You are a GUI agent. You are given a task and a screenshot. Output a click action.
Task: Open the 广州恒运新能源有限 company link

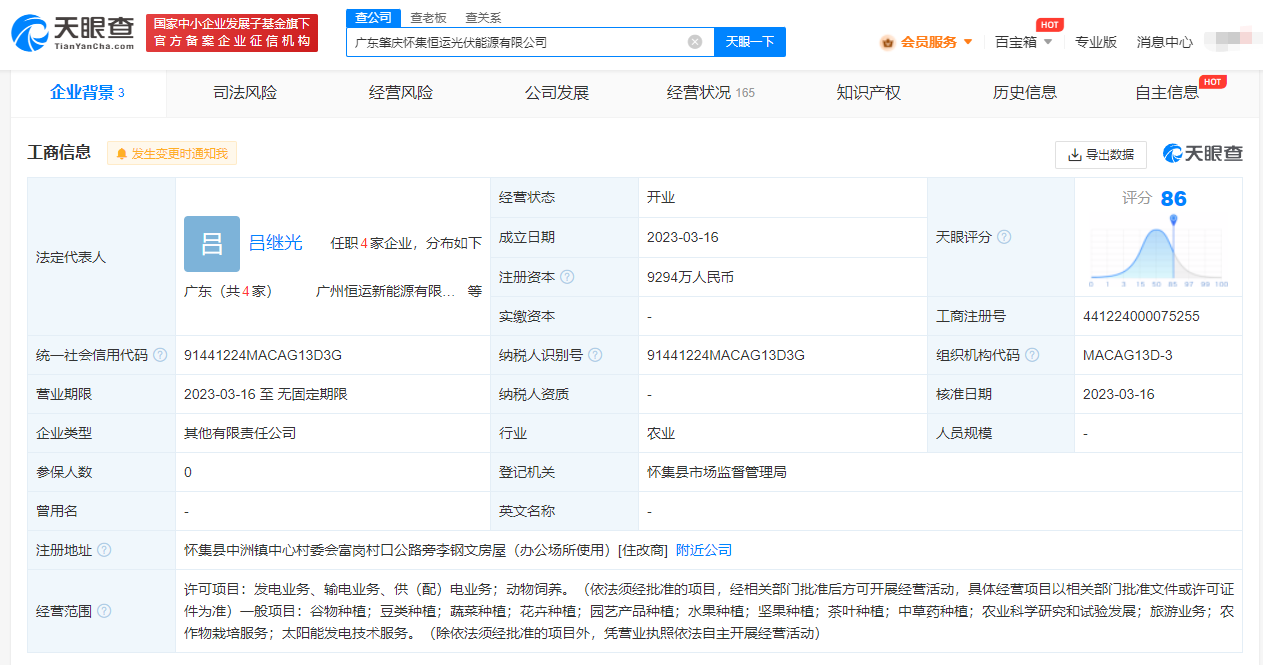pyautogui.click(x=385, y=291)
